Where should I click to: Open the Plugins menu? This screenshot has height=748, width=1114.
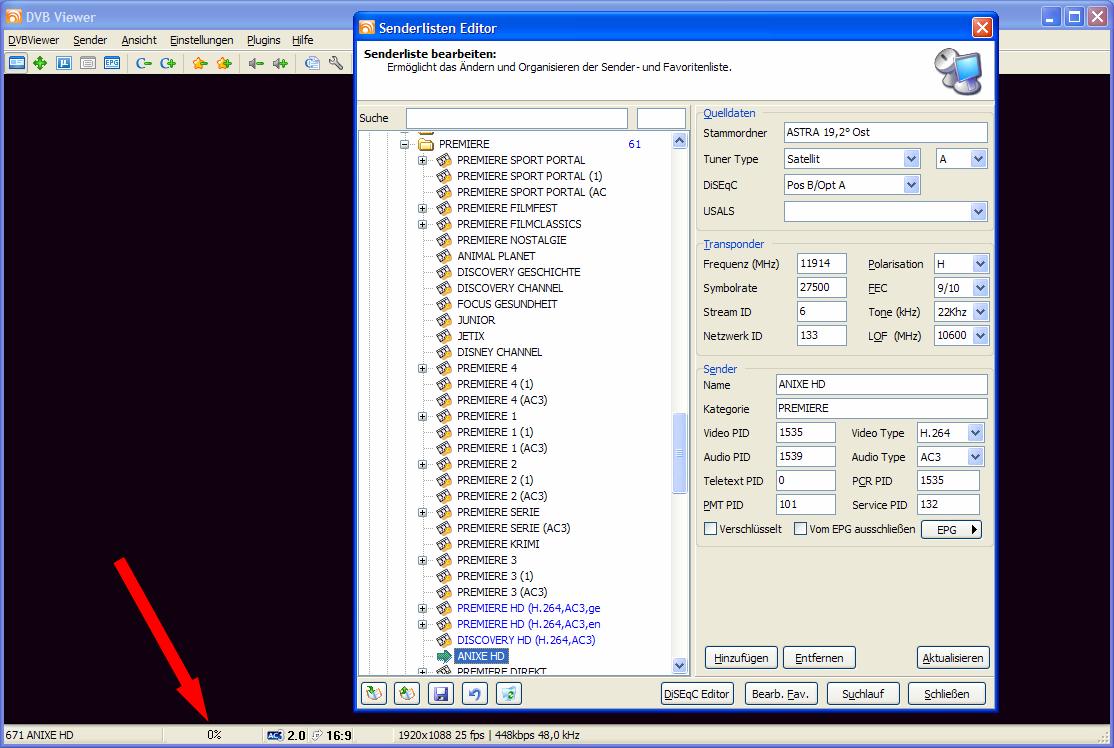click(264, 40)
